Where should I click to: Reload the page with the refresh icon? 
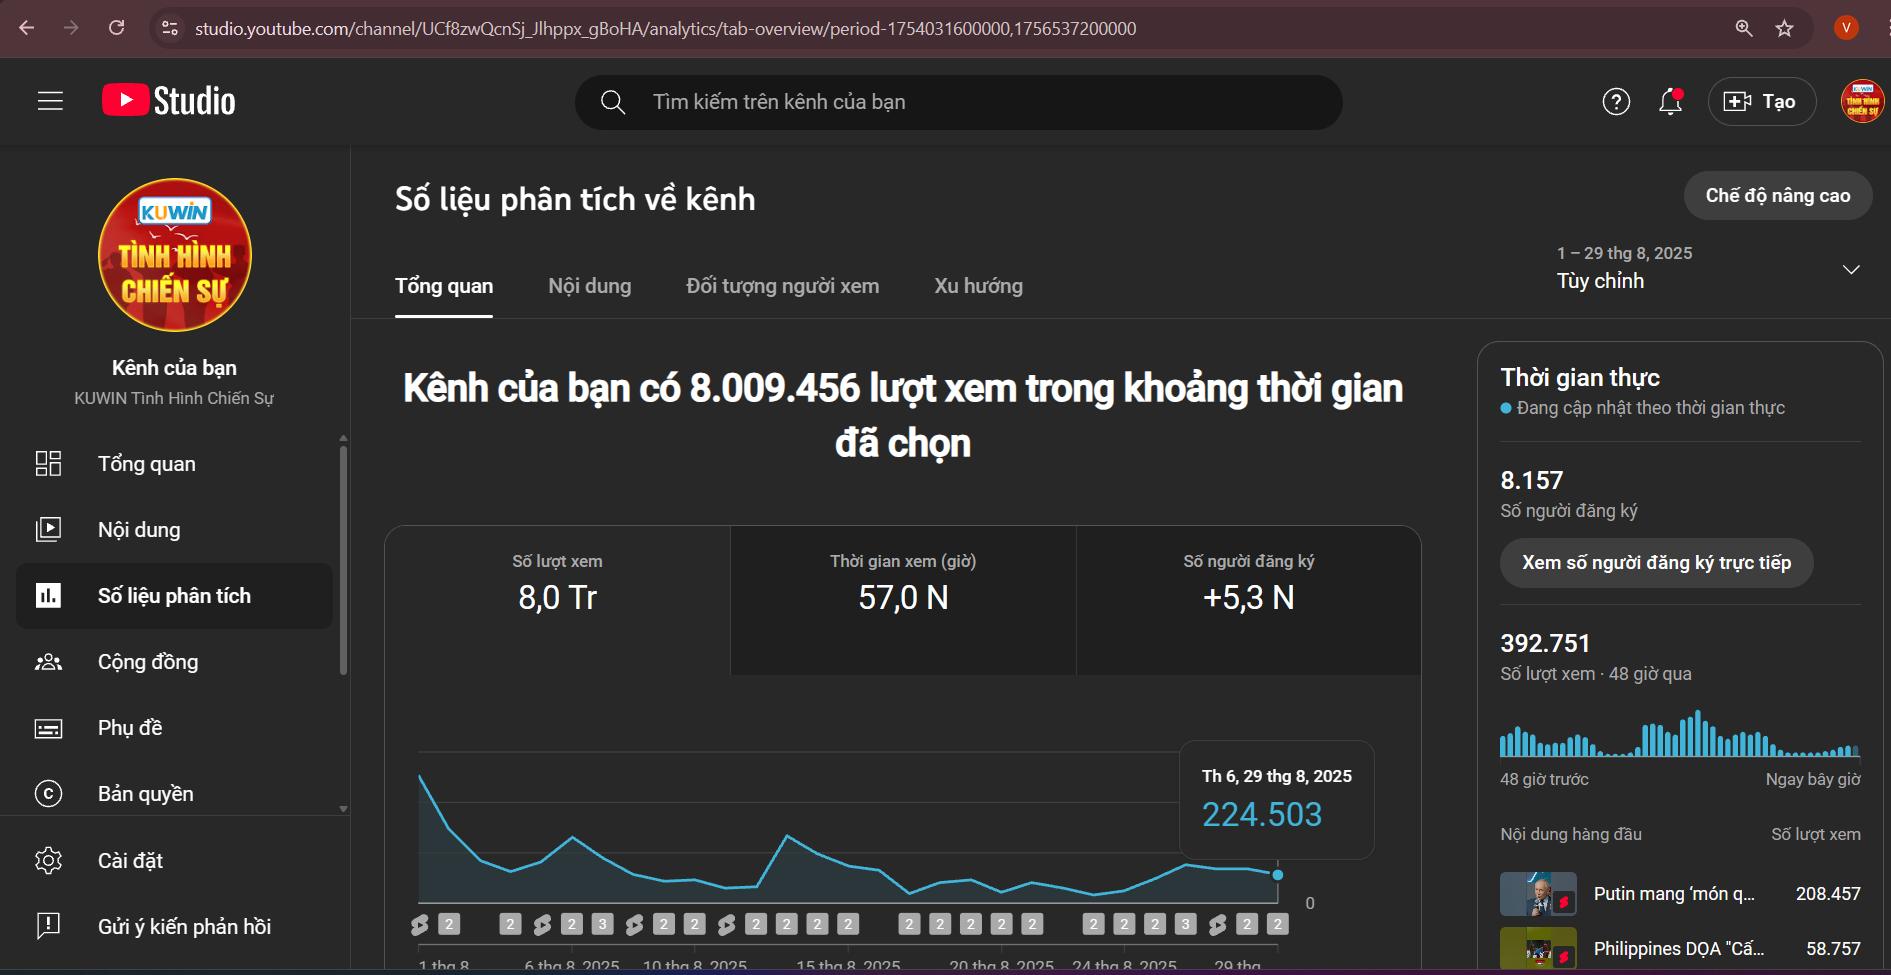(x=117, y=28)
